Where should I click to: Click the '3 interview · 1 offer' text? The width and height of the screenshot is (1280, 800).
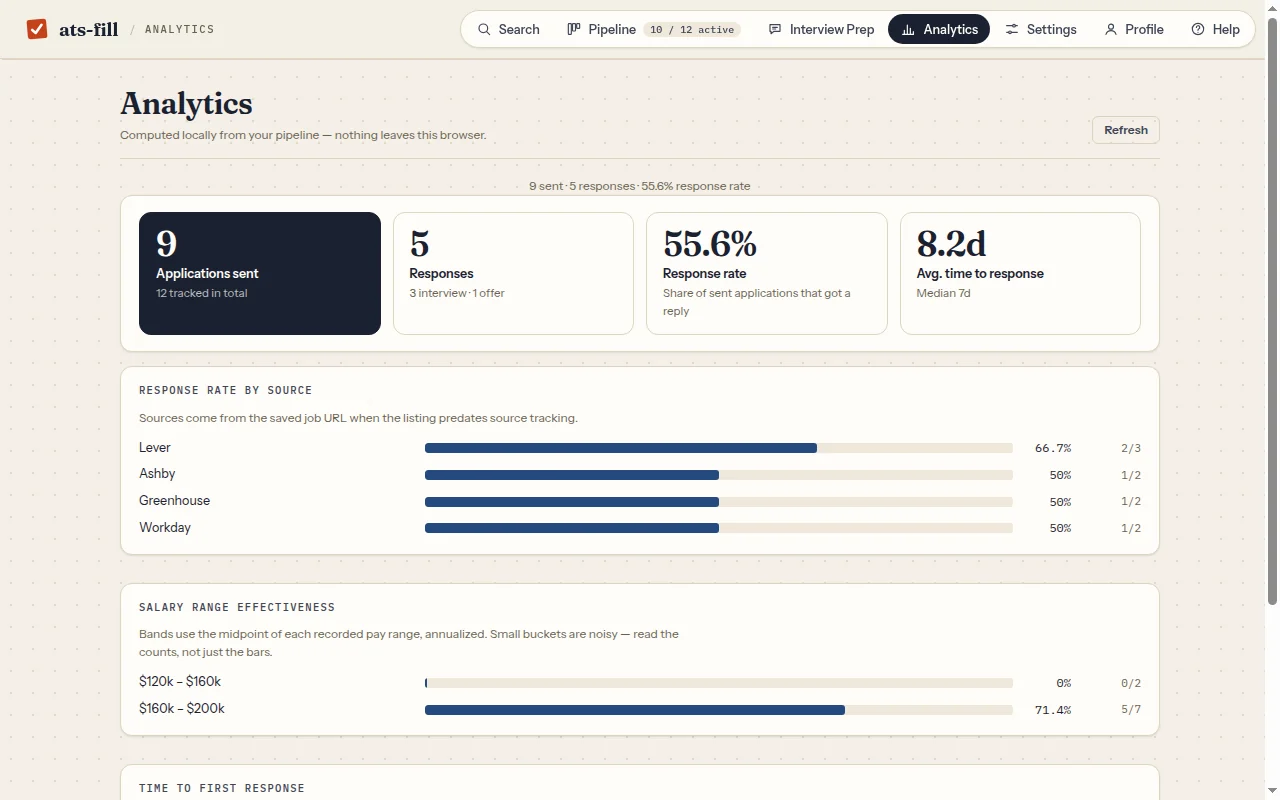tap(457, 293)
